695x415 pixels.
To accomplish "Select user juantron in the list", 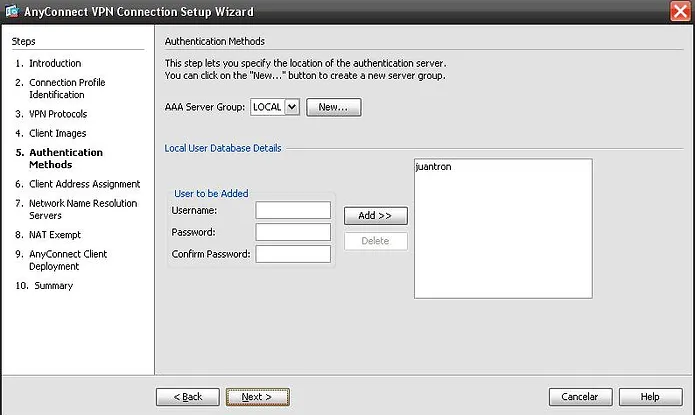I will coord(433,167).
